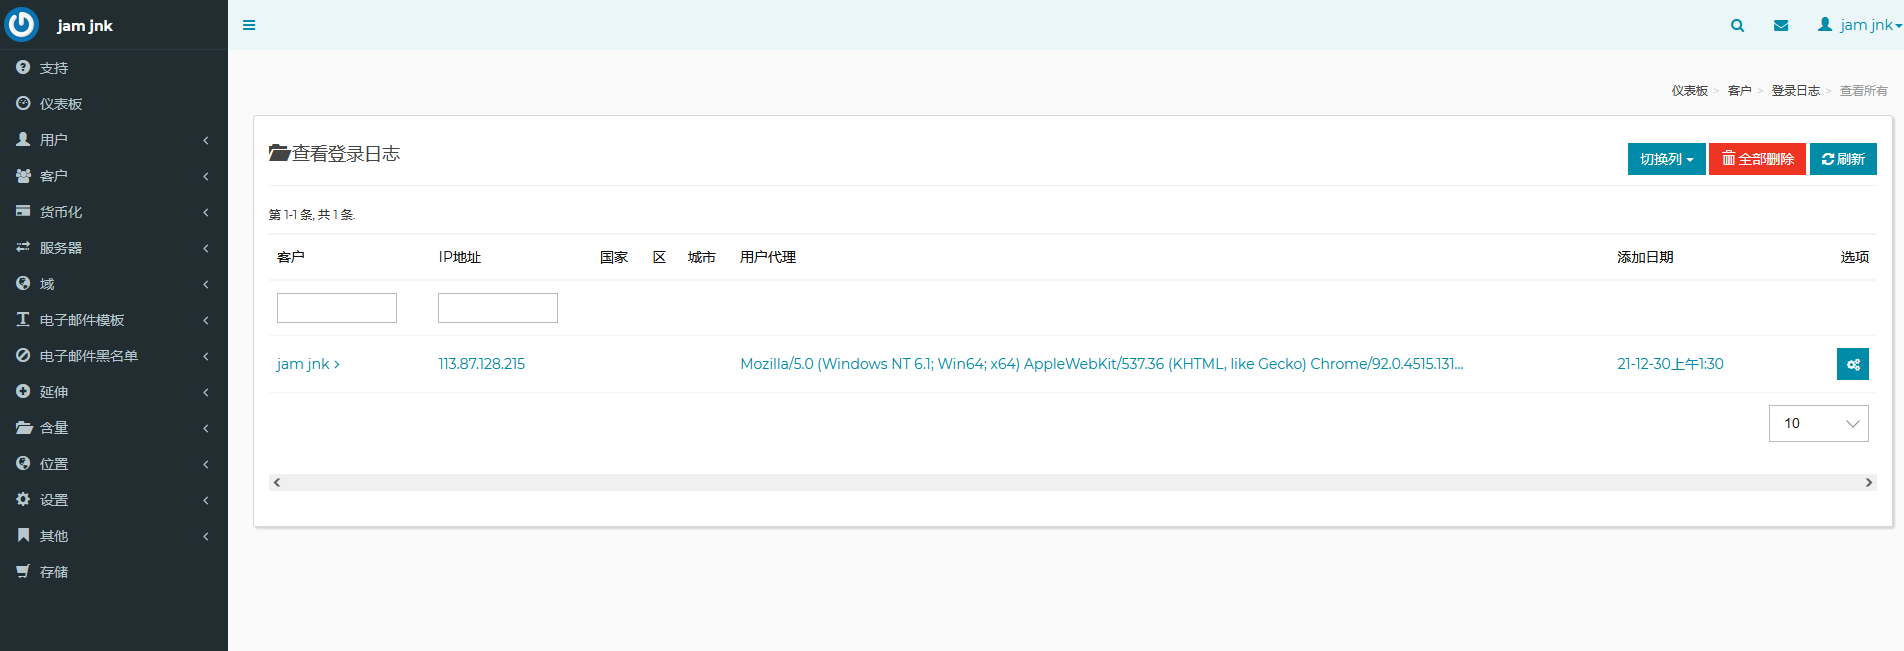Click the 国家 column header
The image size is (1904, 651).
[x=614, y=257]
